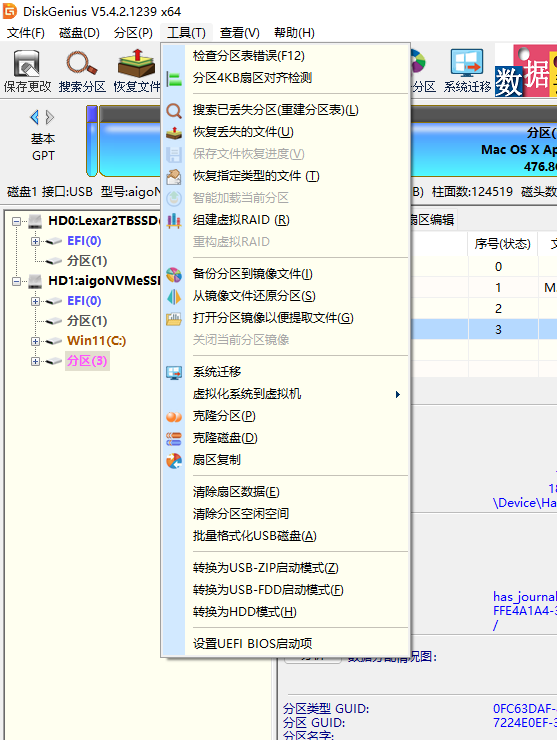
Task: Expand the 分区(3) tree node
Action: 35,362
